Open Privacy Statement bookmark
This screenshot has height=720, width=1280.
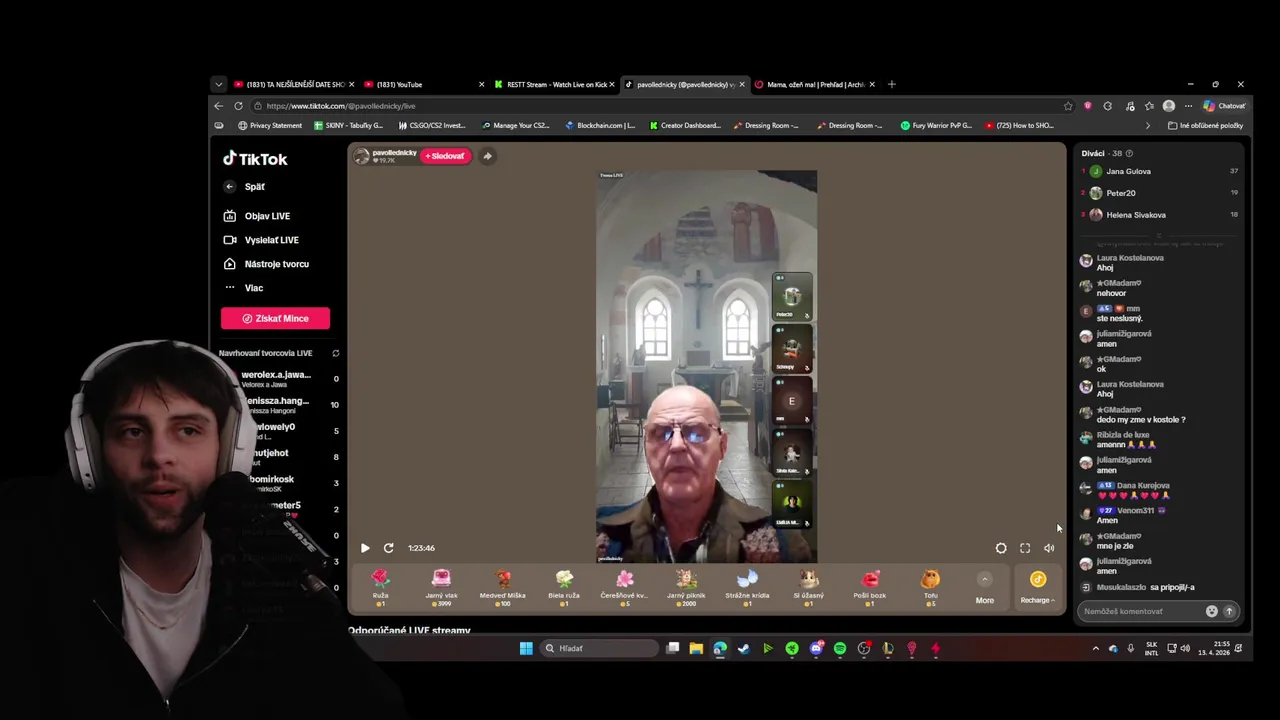[269, 126]
